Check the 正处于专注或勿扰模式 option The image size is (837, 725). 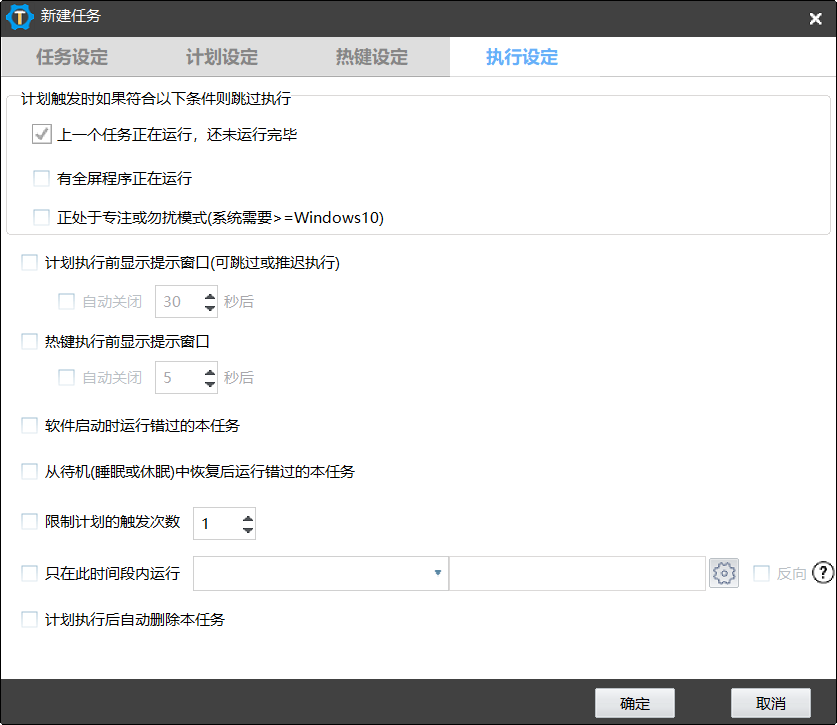pyautogui.click(x=41, y=217)
